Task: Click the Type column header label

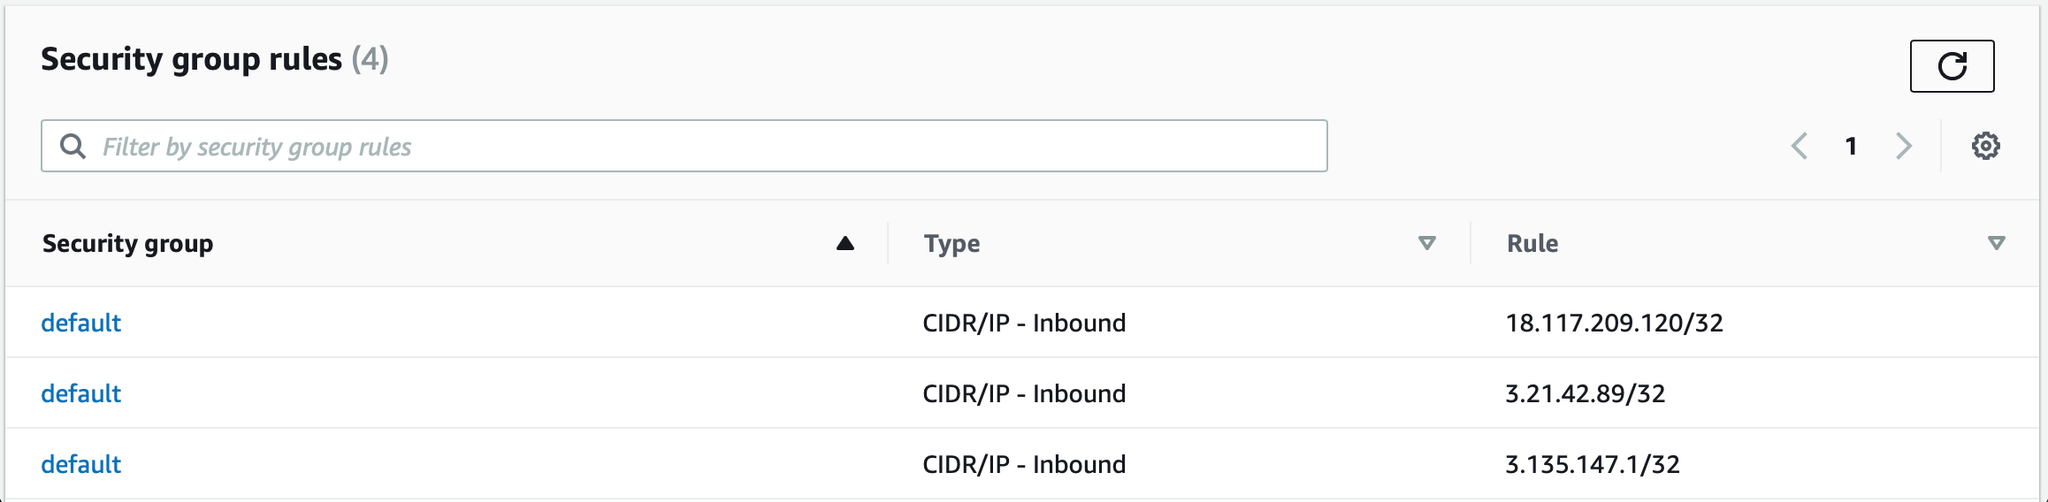Action: point(951,243)
